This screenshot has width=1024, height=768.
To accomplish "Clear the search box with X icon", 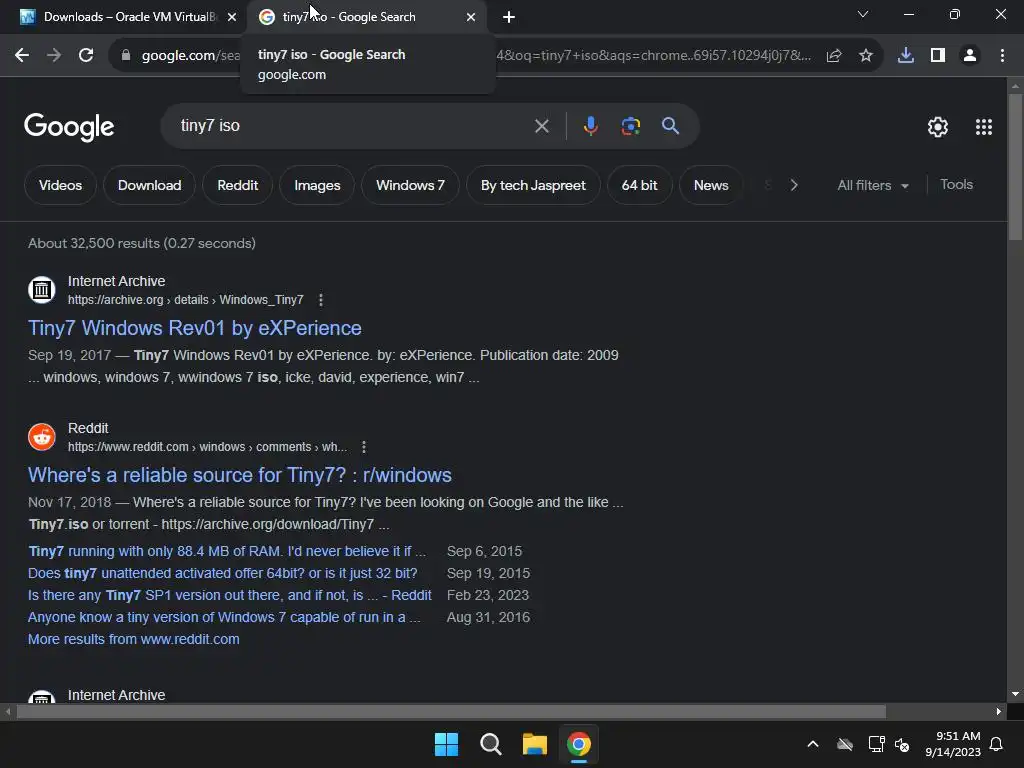I will point(541,126).
